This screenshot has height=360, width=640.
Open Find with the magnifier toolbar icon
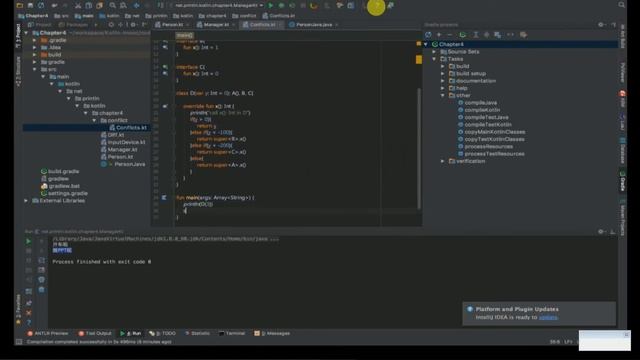pos(112,6)
